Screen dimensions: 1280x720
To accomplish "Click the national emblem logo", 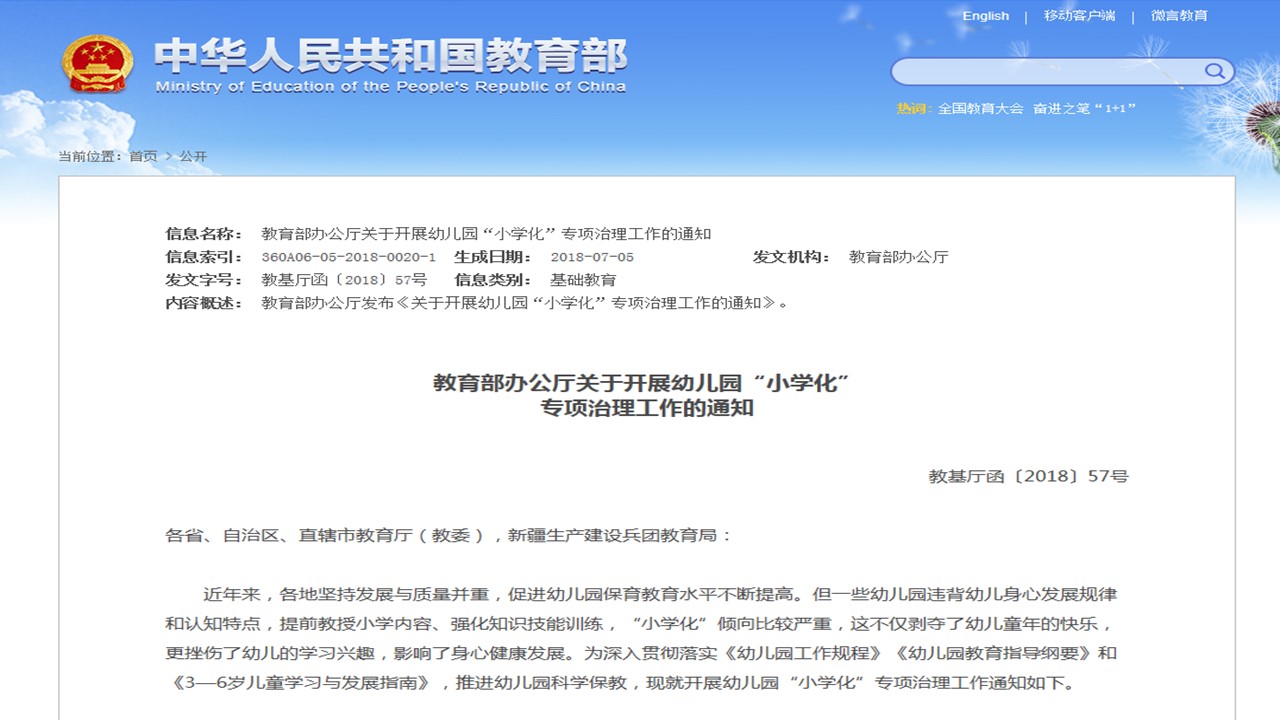I will 97,65.
